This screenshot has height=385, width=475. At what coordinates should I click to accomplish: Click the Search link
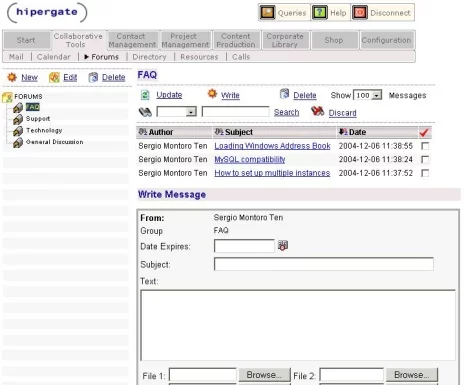(x=287, y=112)
